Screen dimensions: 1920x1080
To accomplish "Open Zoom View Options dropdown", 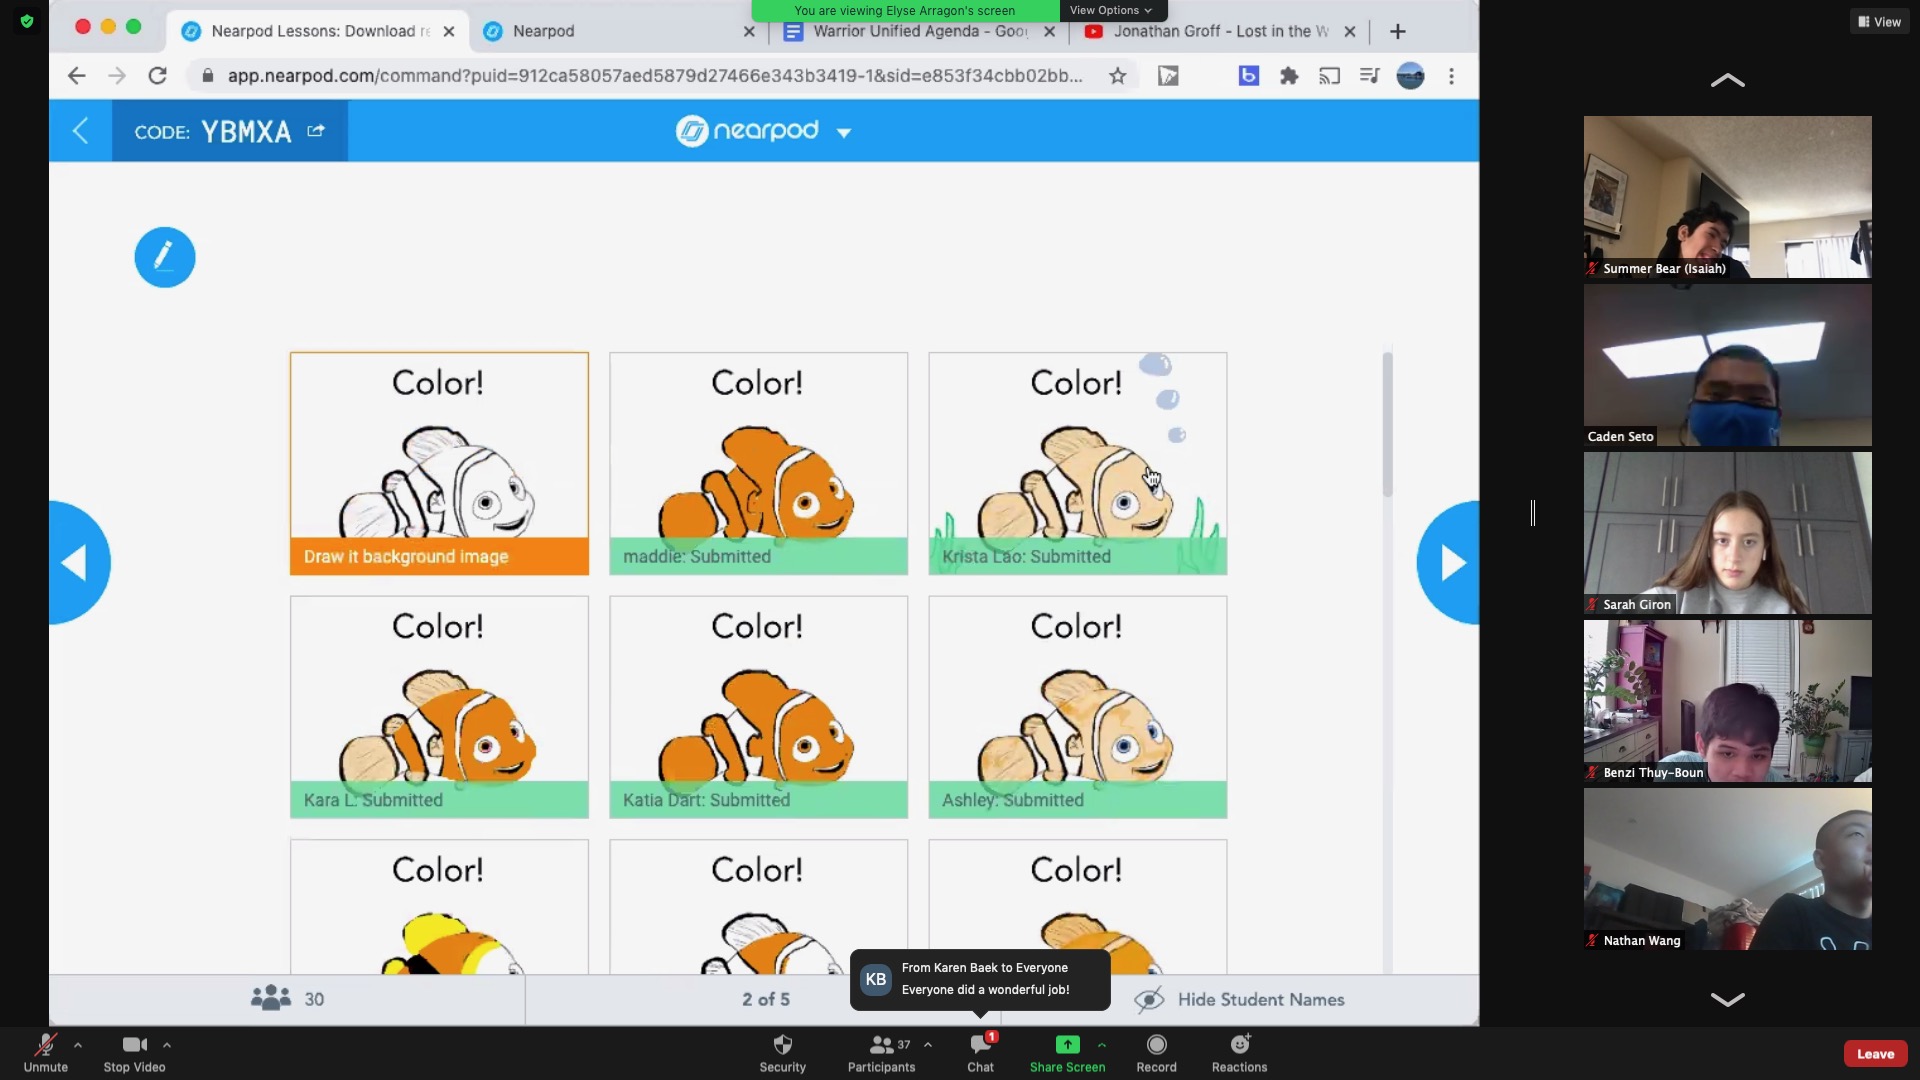I will pyautogui.click(x=1111, y=10).
